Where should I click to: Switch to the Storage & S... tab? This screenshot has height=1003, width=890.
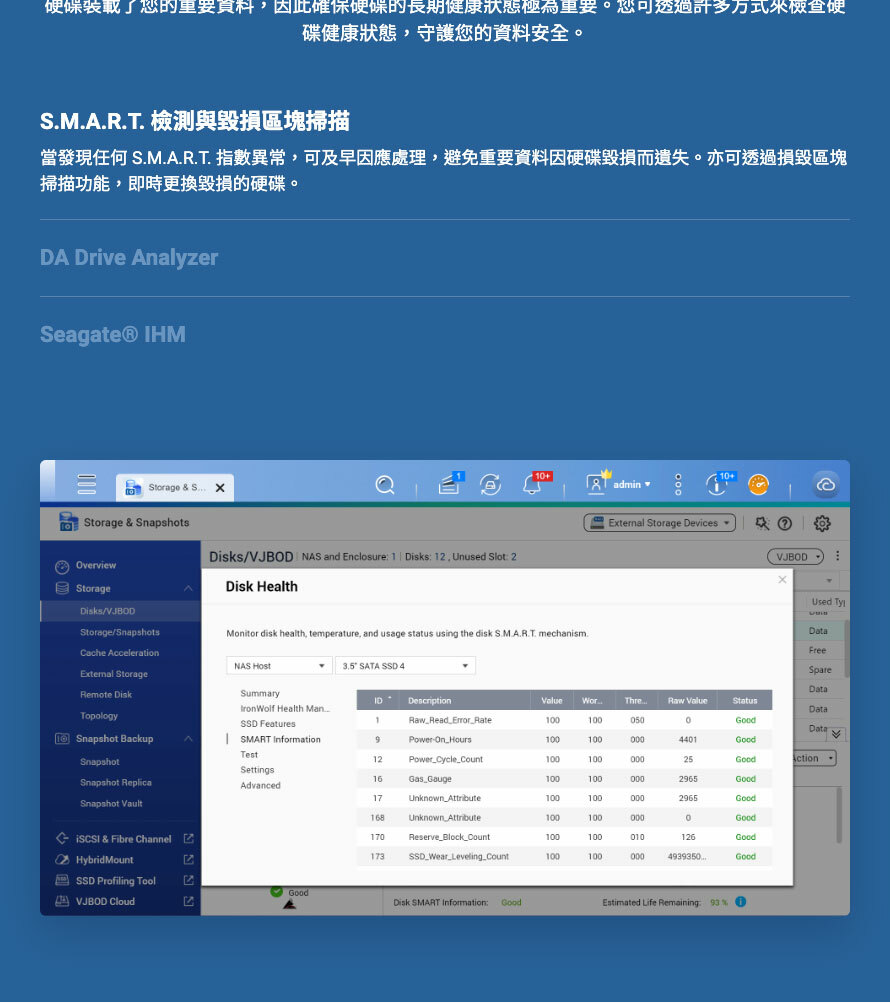click(x=174, y=487)
